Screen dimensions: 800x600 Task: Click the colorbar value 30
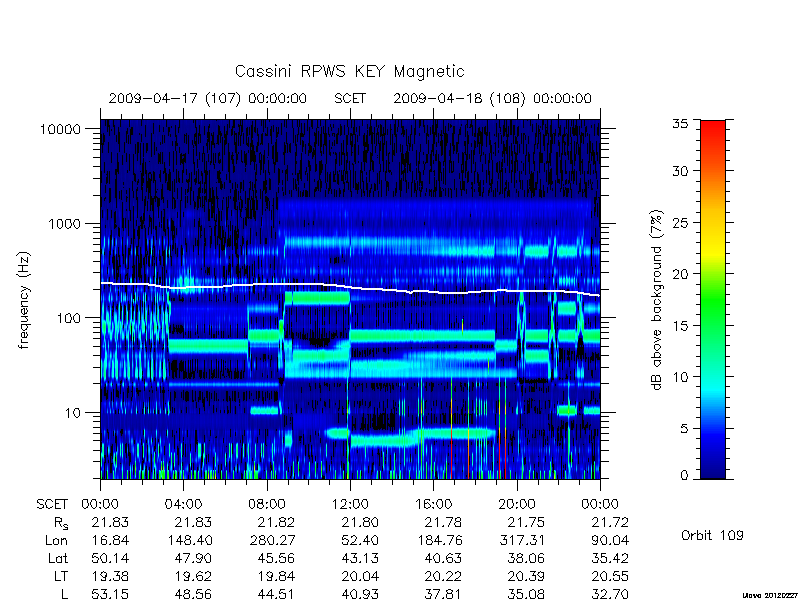[680, 171]
